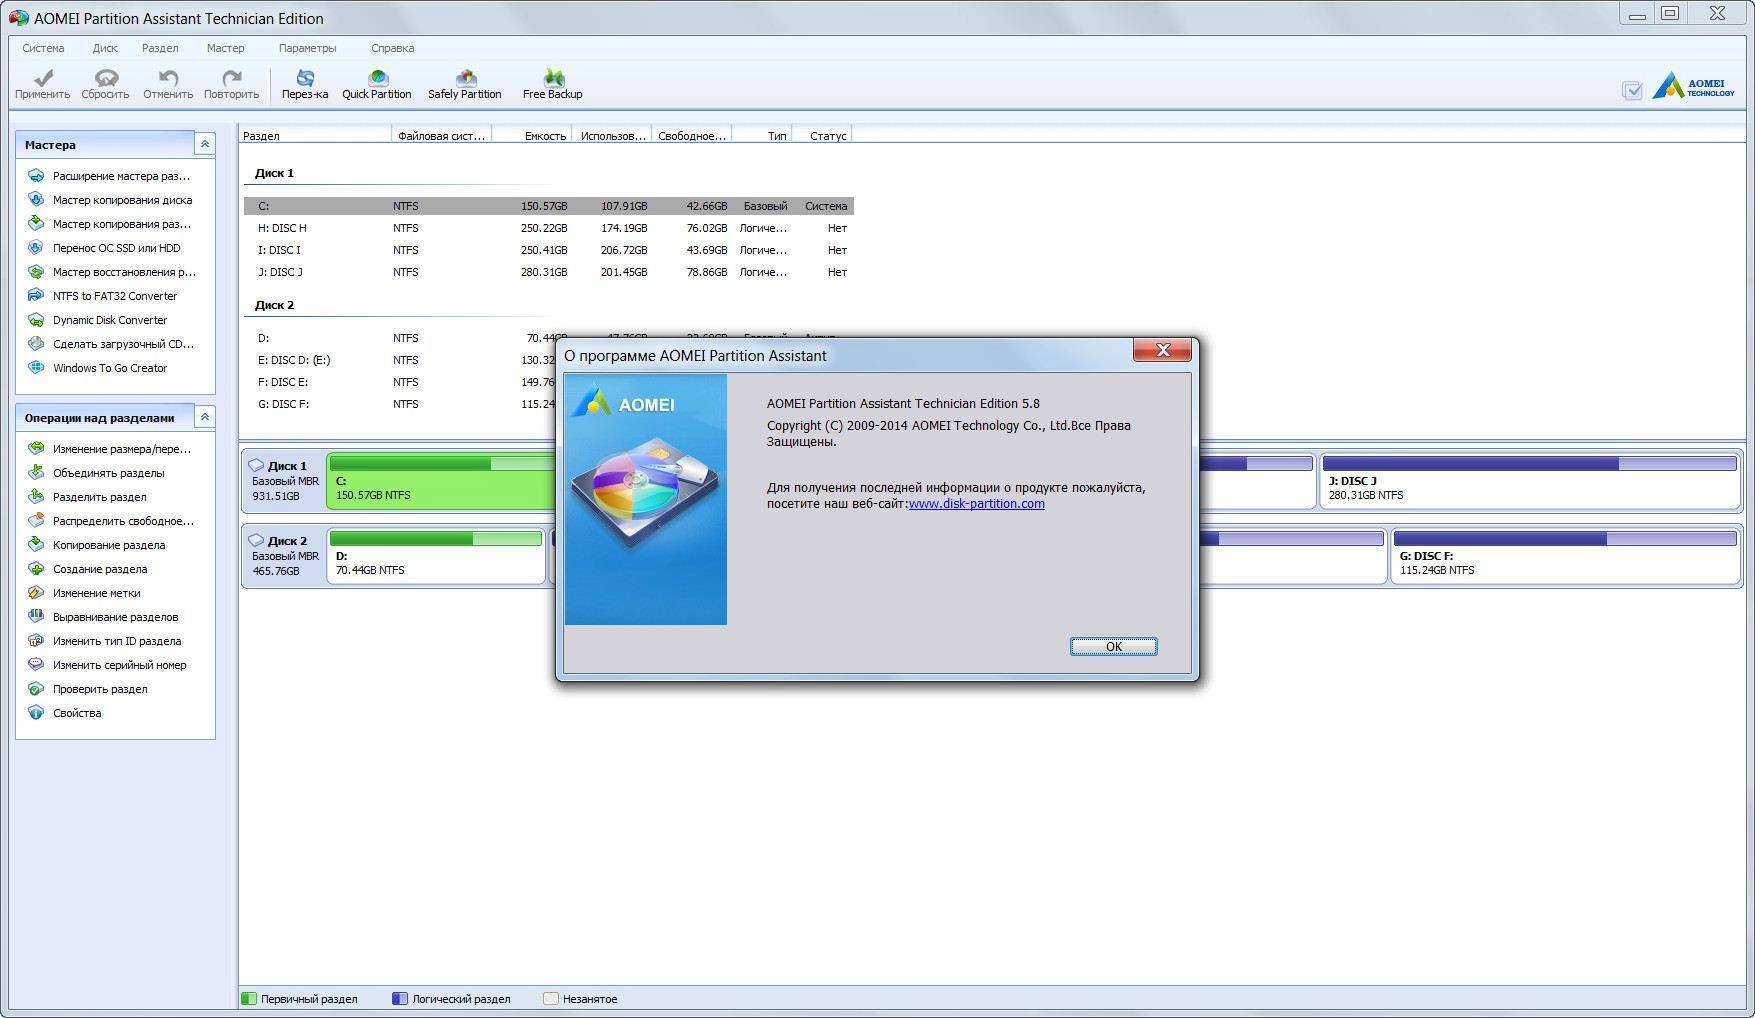Select Проверить раздел operation
The image size is (1755, 1018).
pyautogui.click(x=87, y=689)
